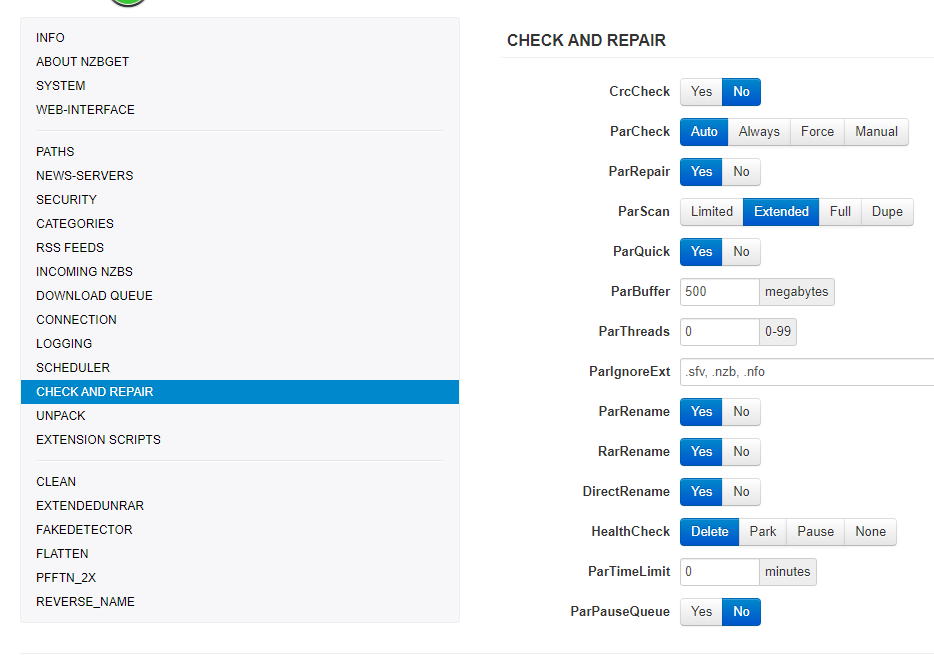Open the NEWS-SERVERS settings section
The height and width of the screenshot is (655, 934).
pos(85,176)
